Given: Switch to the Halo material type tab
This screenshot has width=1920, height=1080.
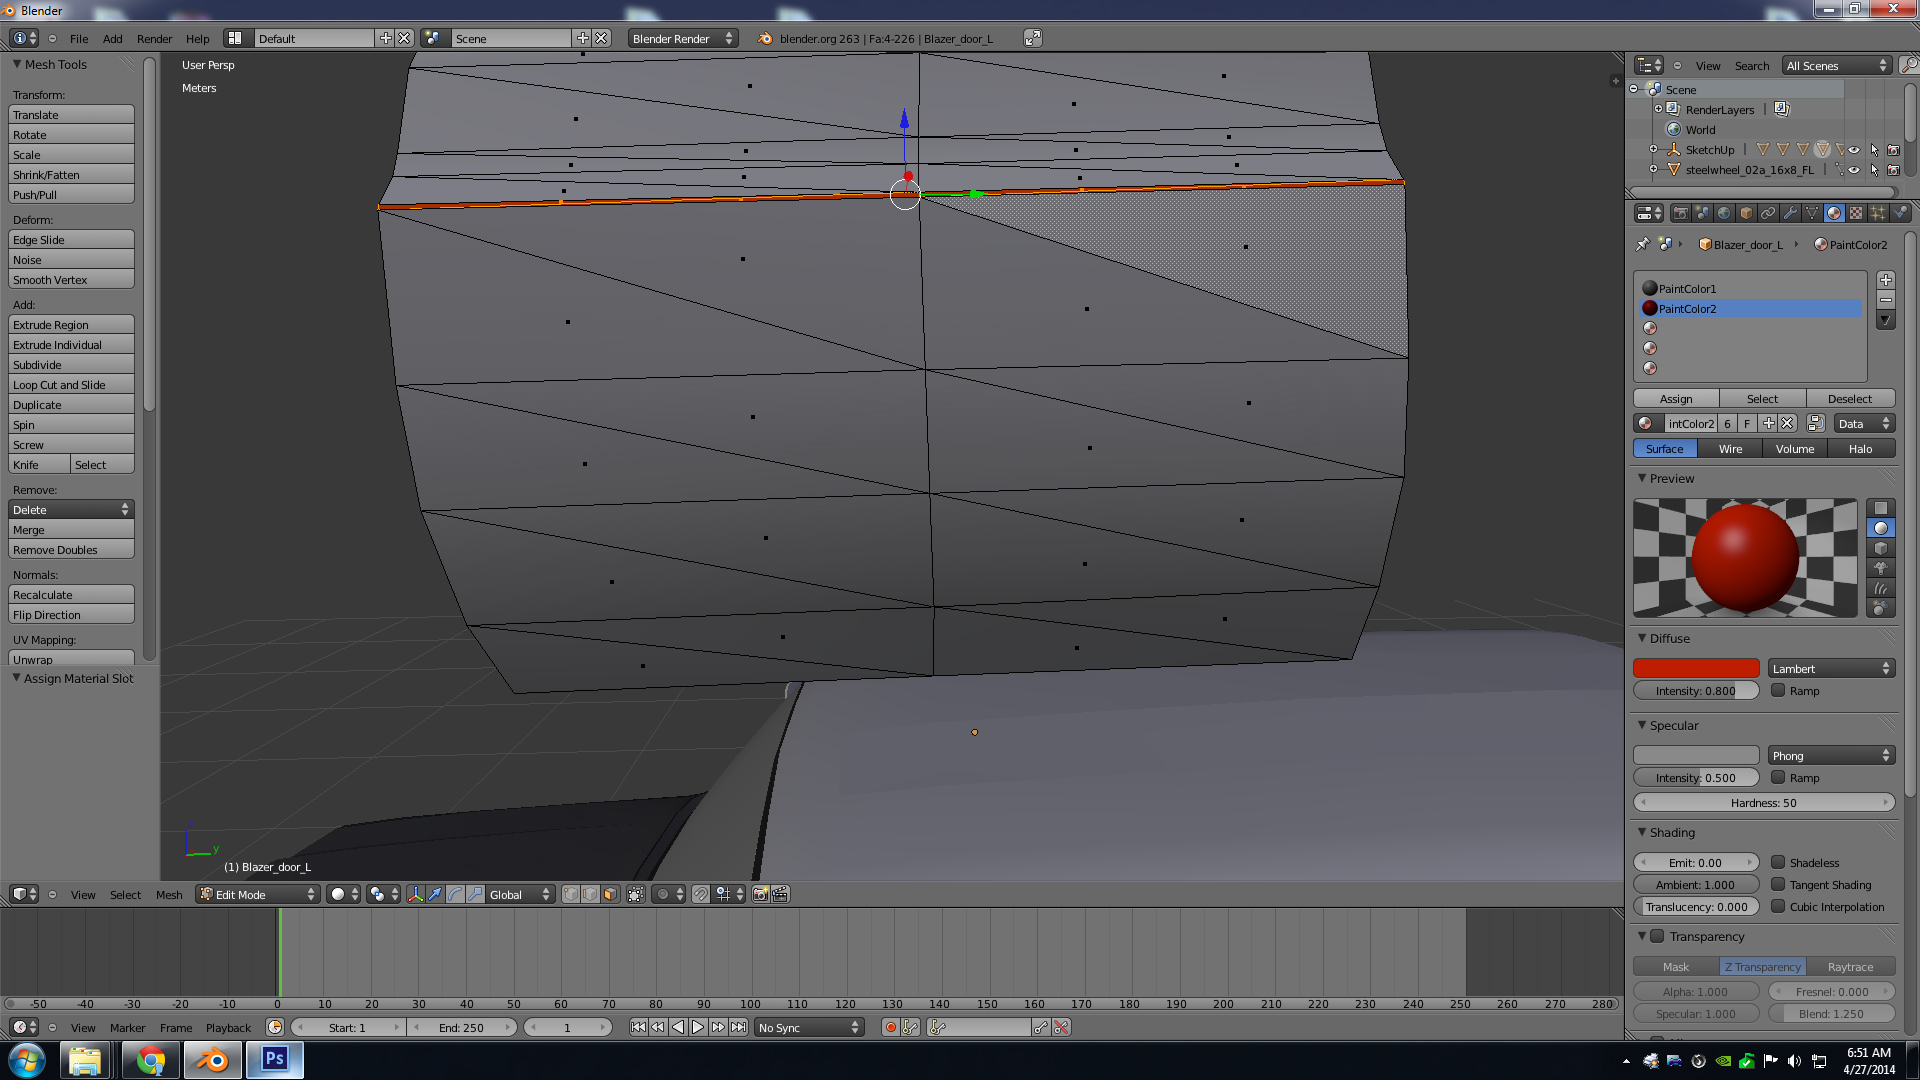Looking at the screenshot, I should 1860,448.
